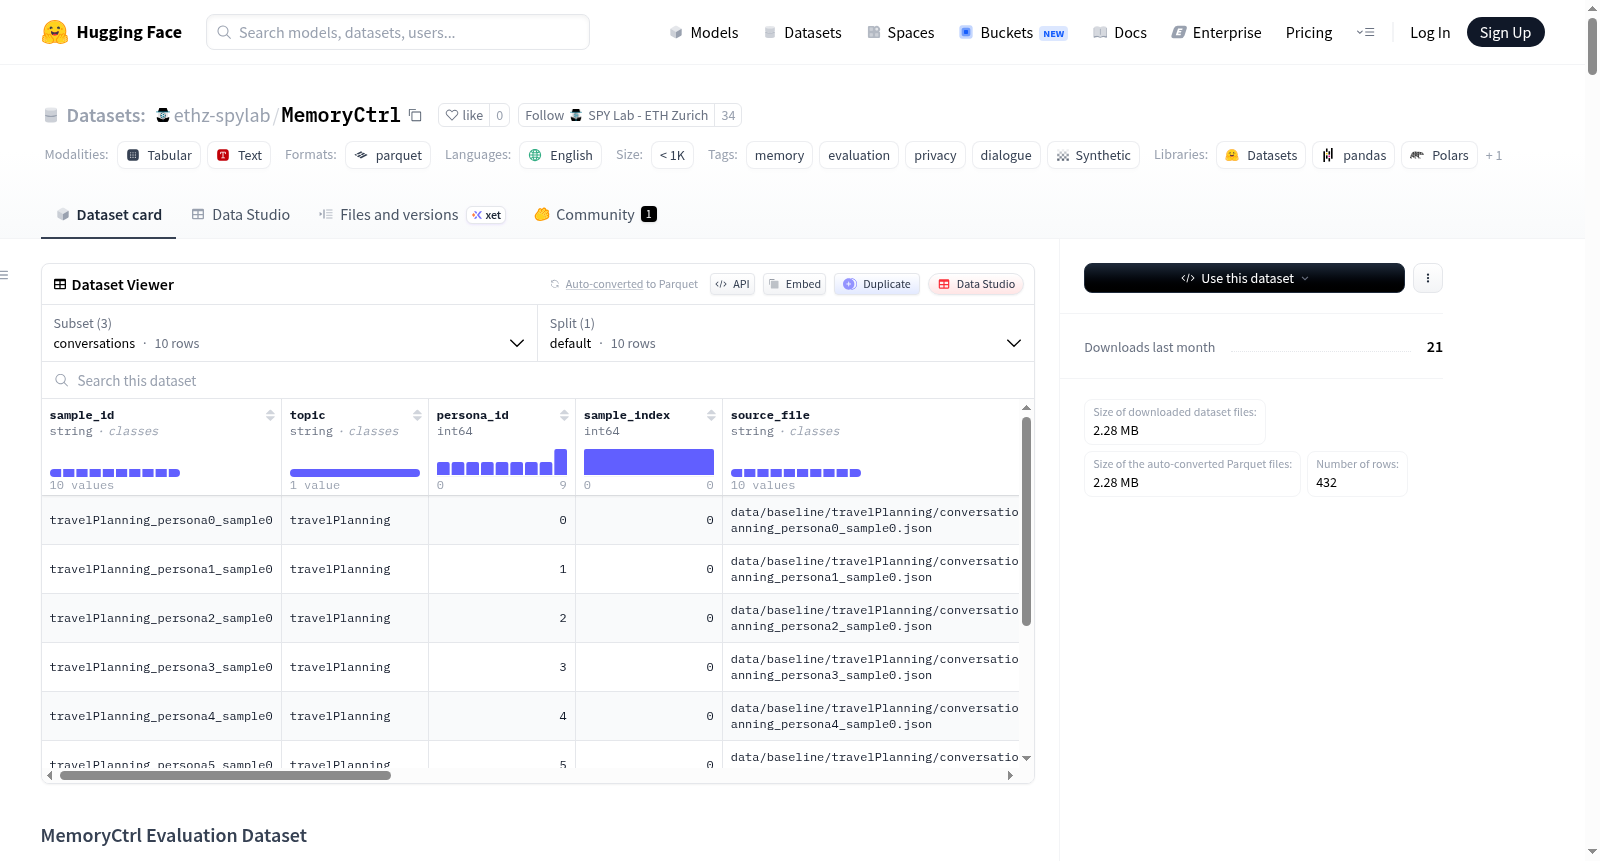This screenshot has width=1600, height=861.
Task: Open the Auto-converted to Parquet link
Action: 604,284
